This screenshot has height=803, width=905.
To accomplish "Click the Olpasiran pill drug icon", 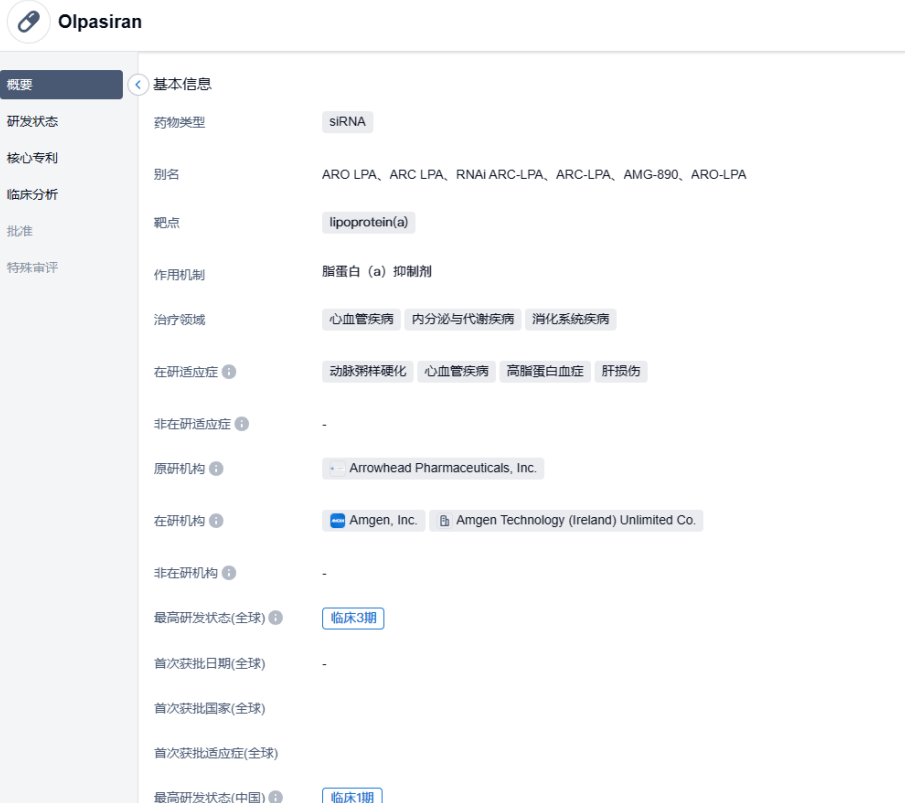I will [x=29, y=23].
